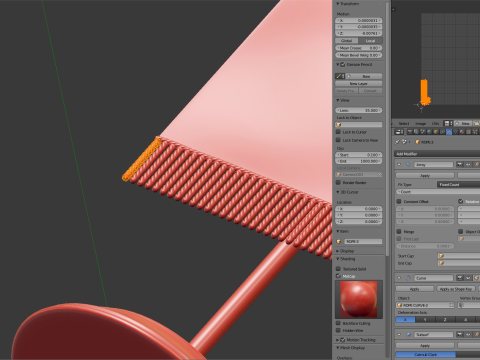Click the Matcap red sphere preview
Screen dimensions: 480x360
(x=359, y=299)
